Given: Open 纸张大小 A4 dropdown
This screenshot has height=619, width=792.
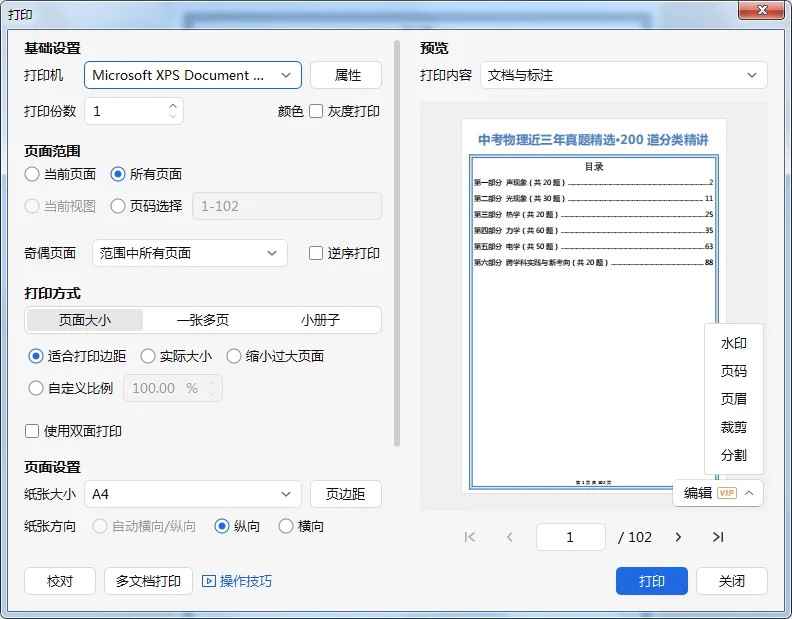Looking at the screenshot, I should point(193,494).
